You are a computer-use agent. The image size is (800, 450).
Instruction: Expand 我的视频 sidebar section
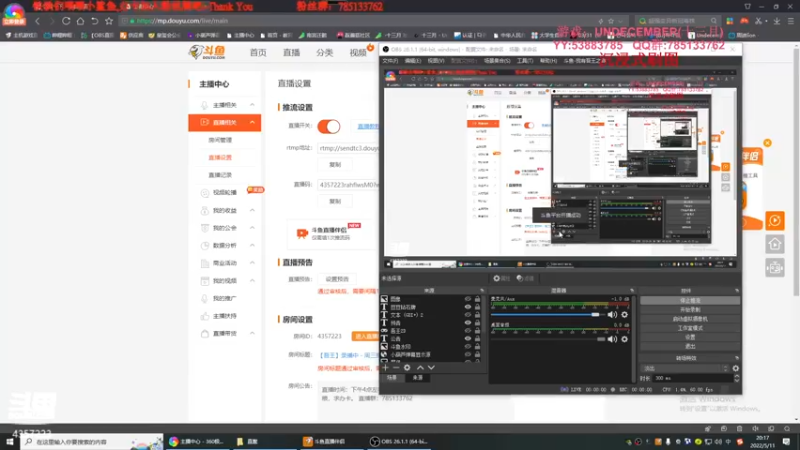252,281
